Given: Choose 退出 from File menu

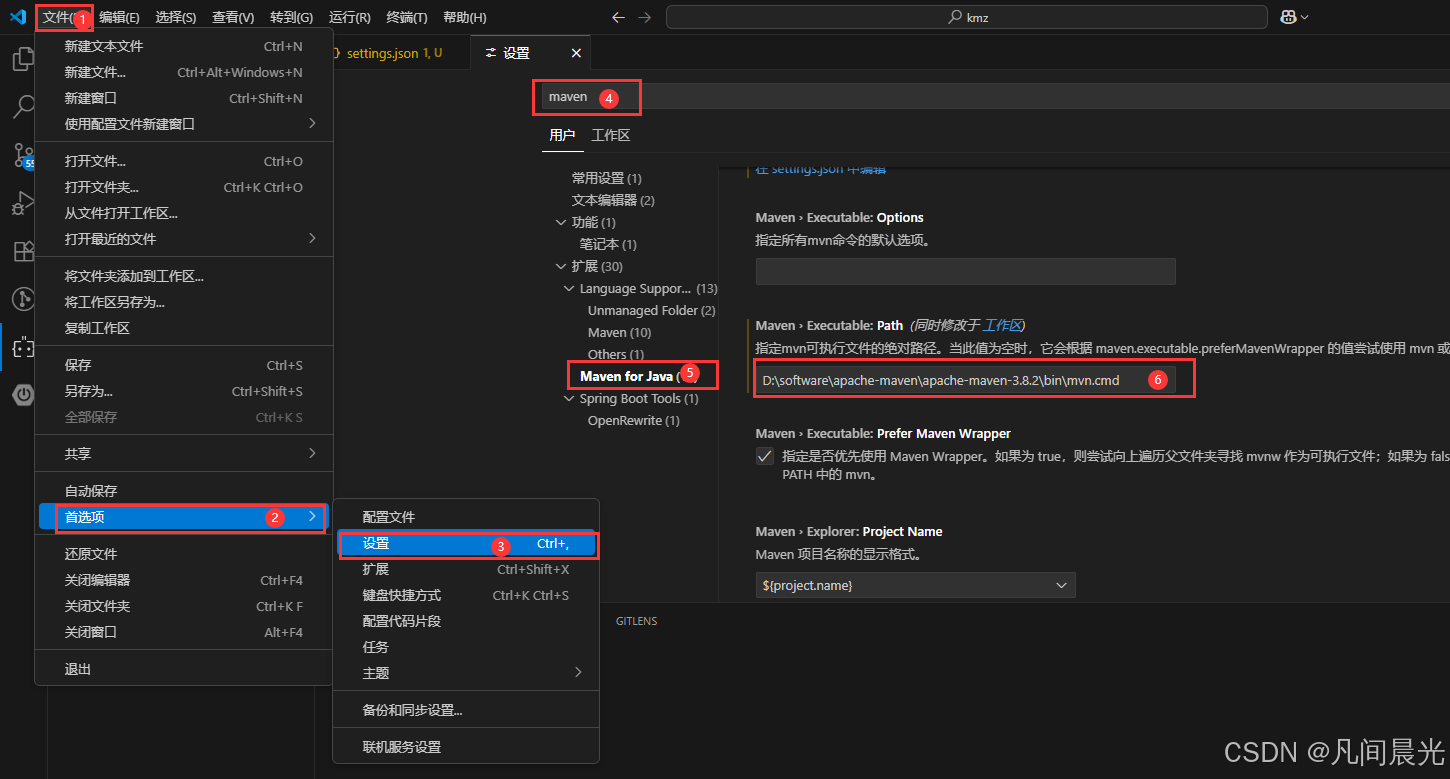Looking at the screenshot, I should pos(184,669).
